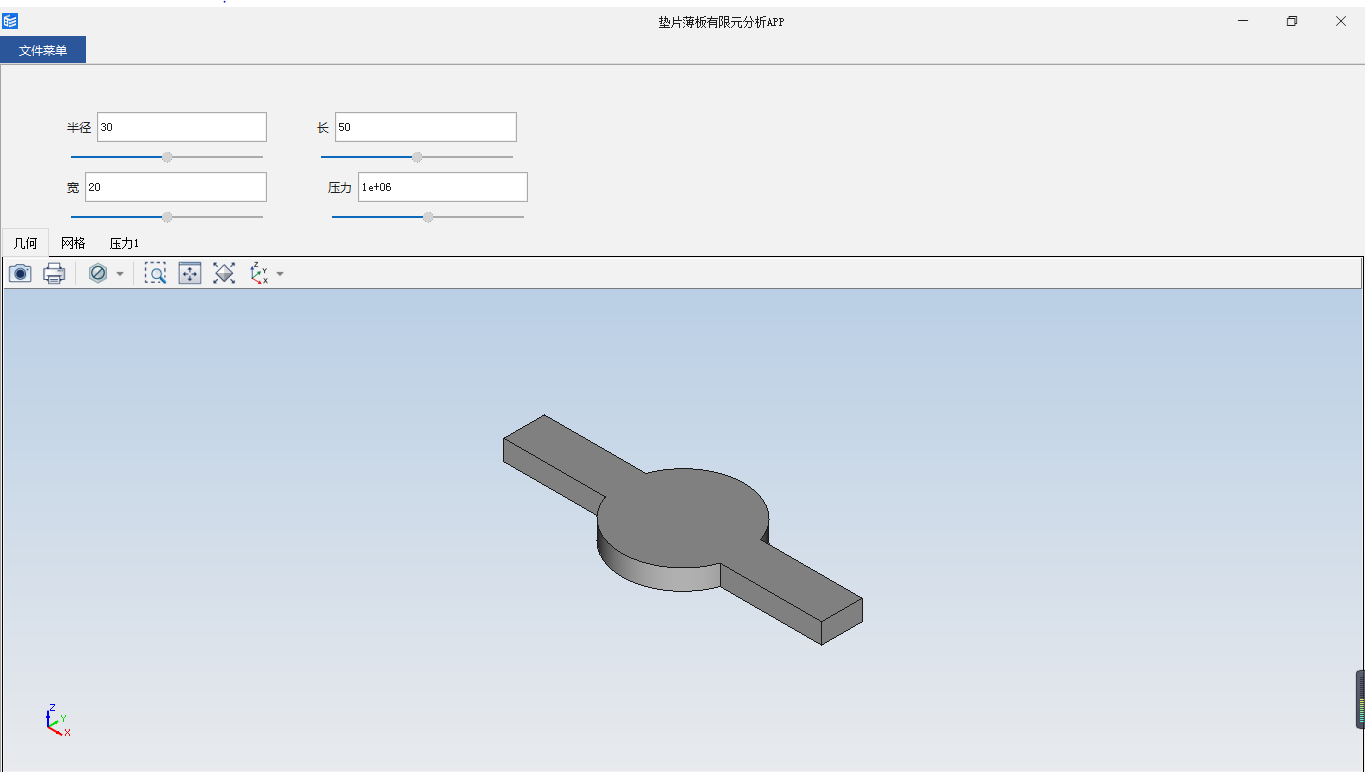Click the app icon in the title bar
Image resolution: width=1365 pixels, height=772 pixels.
tap(10, 21)
